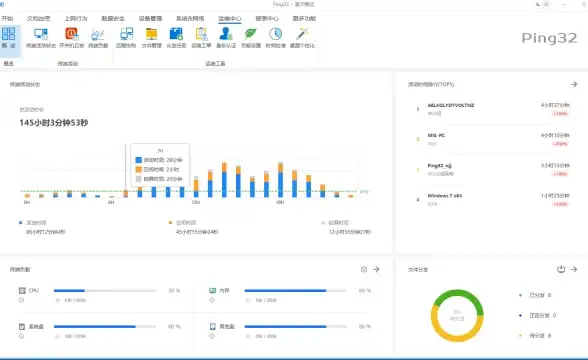Click the 内存 memory icon

click(x=213, y=291)
